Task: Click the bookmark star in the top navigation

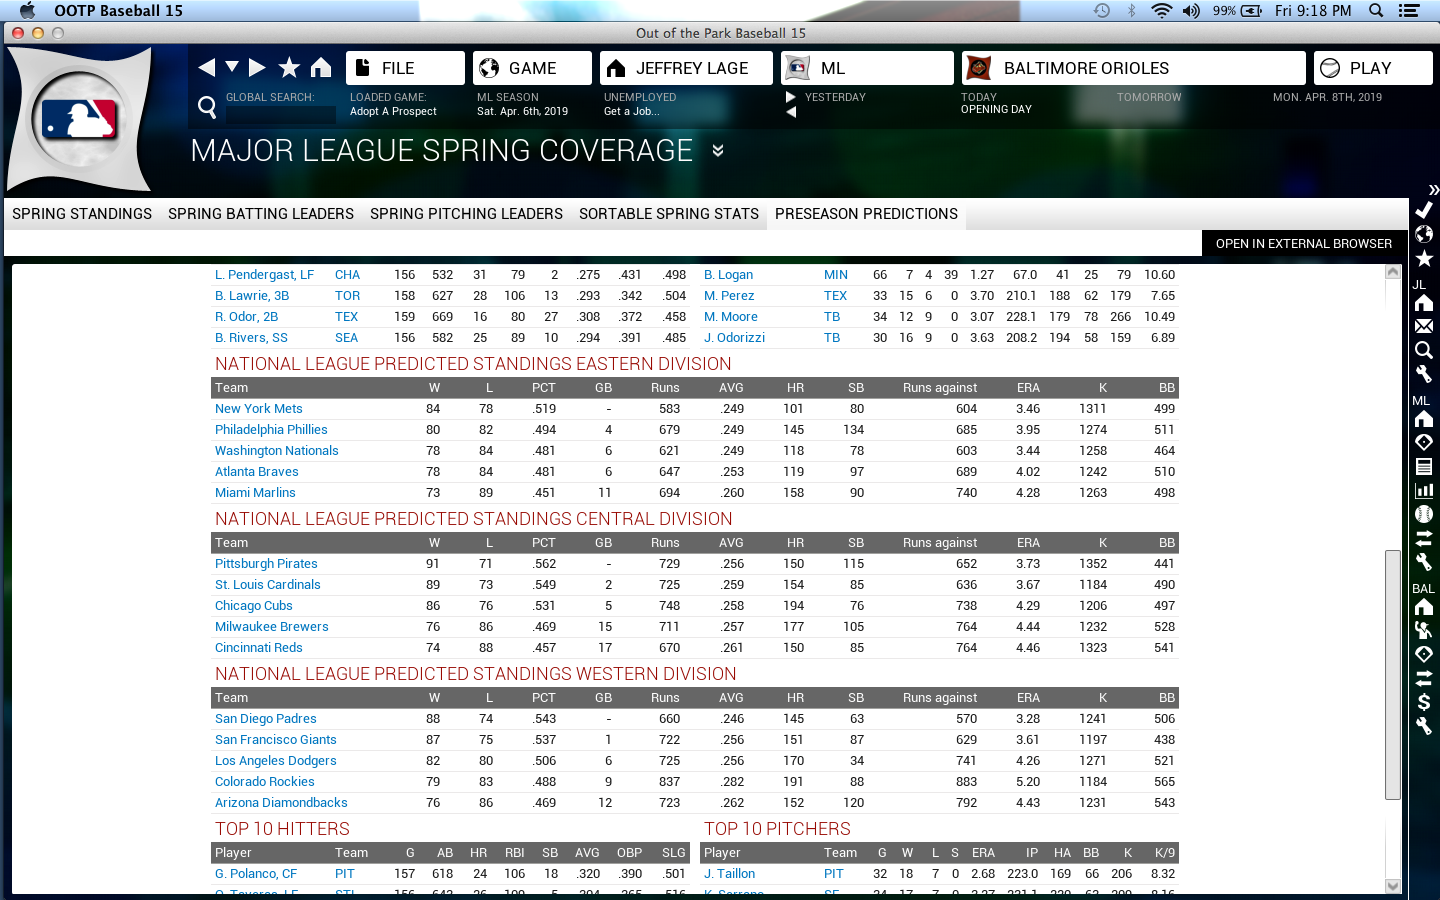Action: (289, 67)
